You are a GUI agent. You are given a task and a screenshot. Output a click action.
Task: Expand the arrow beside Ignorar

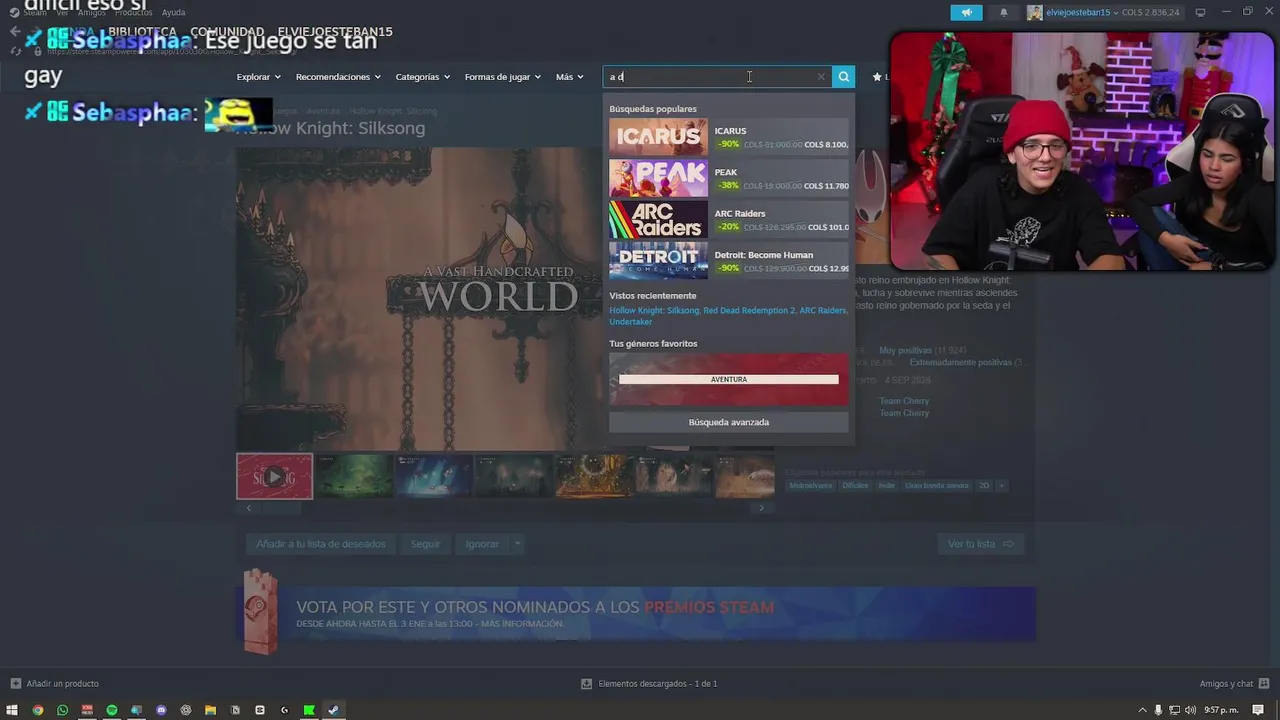(517, 544)
